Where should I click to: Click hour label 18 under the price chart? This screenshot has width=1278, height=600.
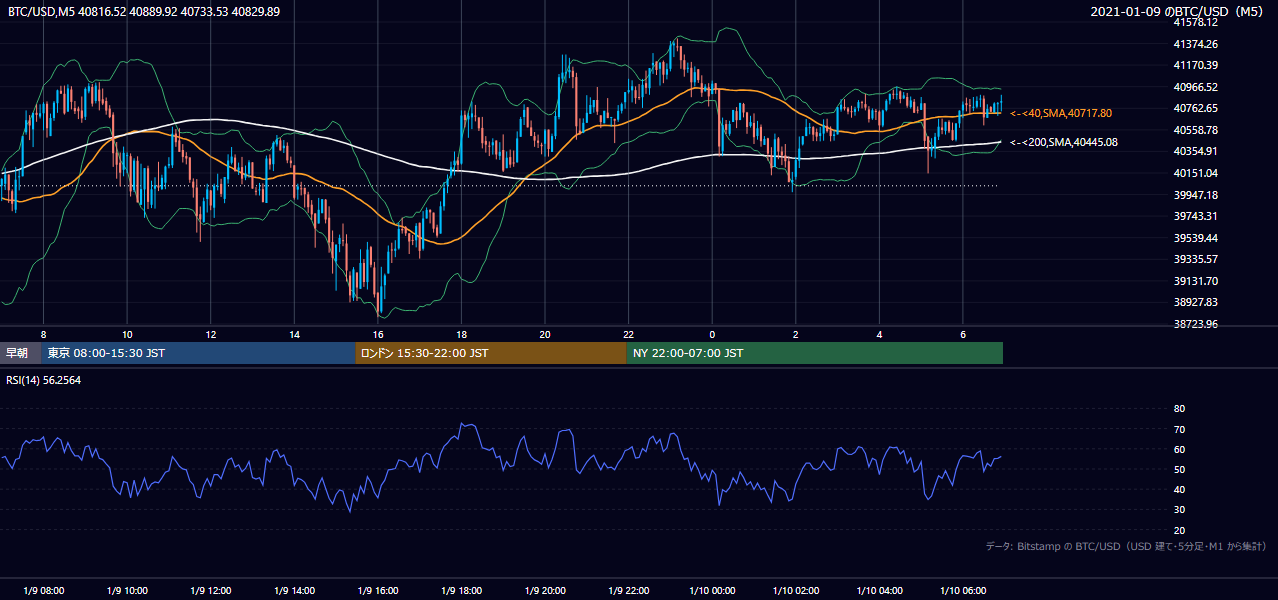click(x=461, y=334)
